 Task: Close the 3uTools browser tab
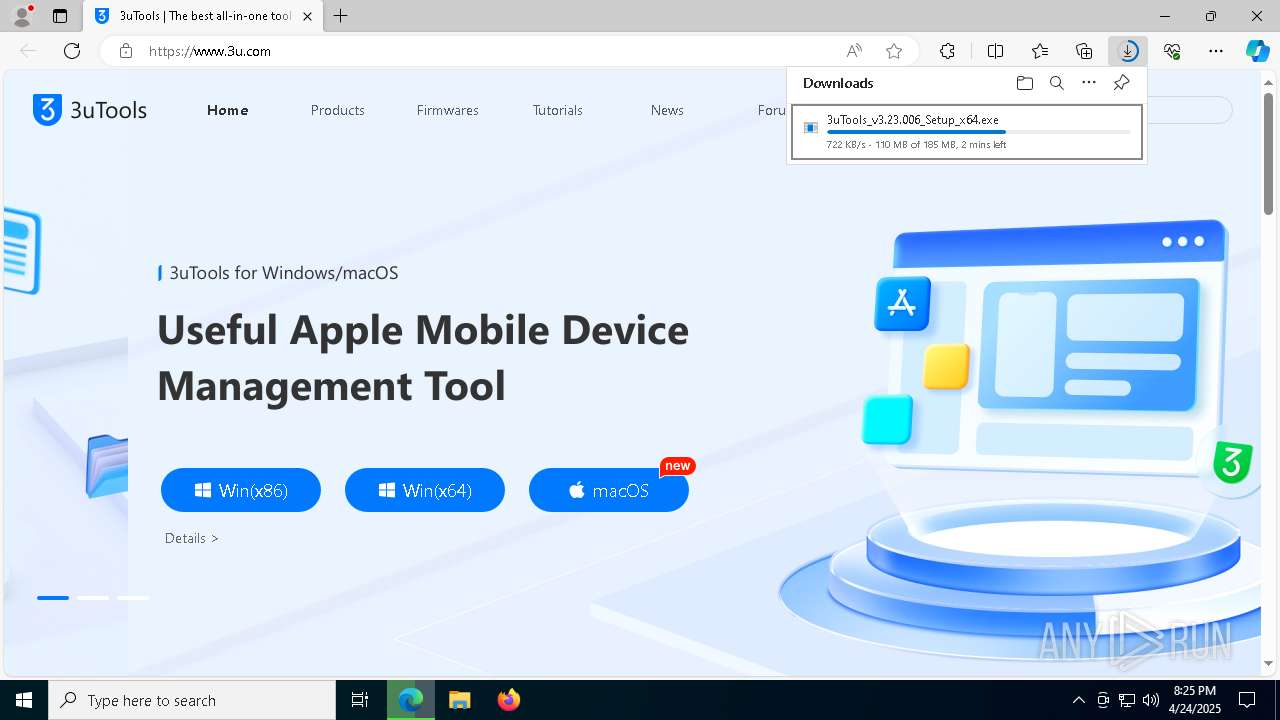click(x=307, y=16)
